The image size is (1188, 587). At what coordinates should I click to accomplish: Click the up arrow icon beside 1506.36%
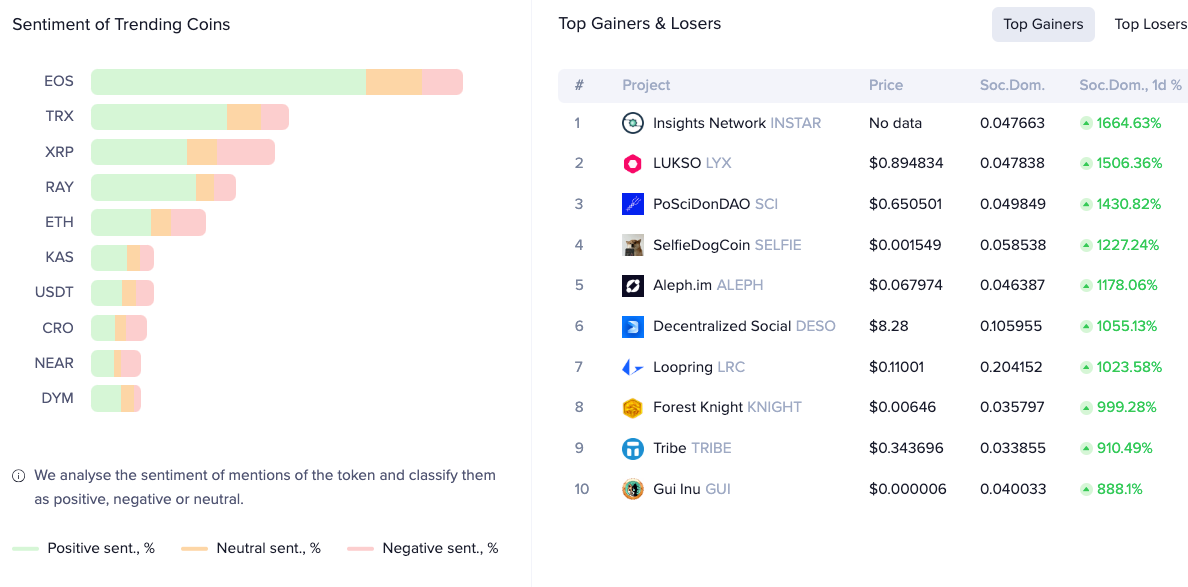[x=1086, y=163]
